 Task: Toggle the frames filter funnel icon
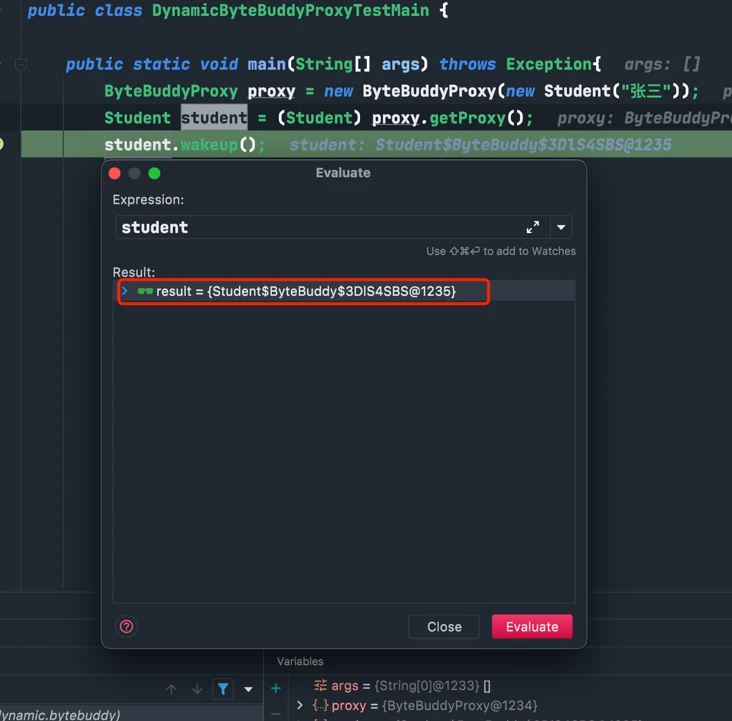tap(223, 689)
